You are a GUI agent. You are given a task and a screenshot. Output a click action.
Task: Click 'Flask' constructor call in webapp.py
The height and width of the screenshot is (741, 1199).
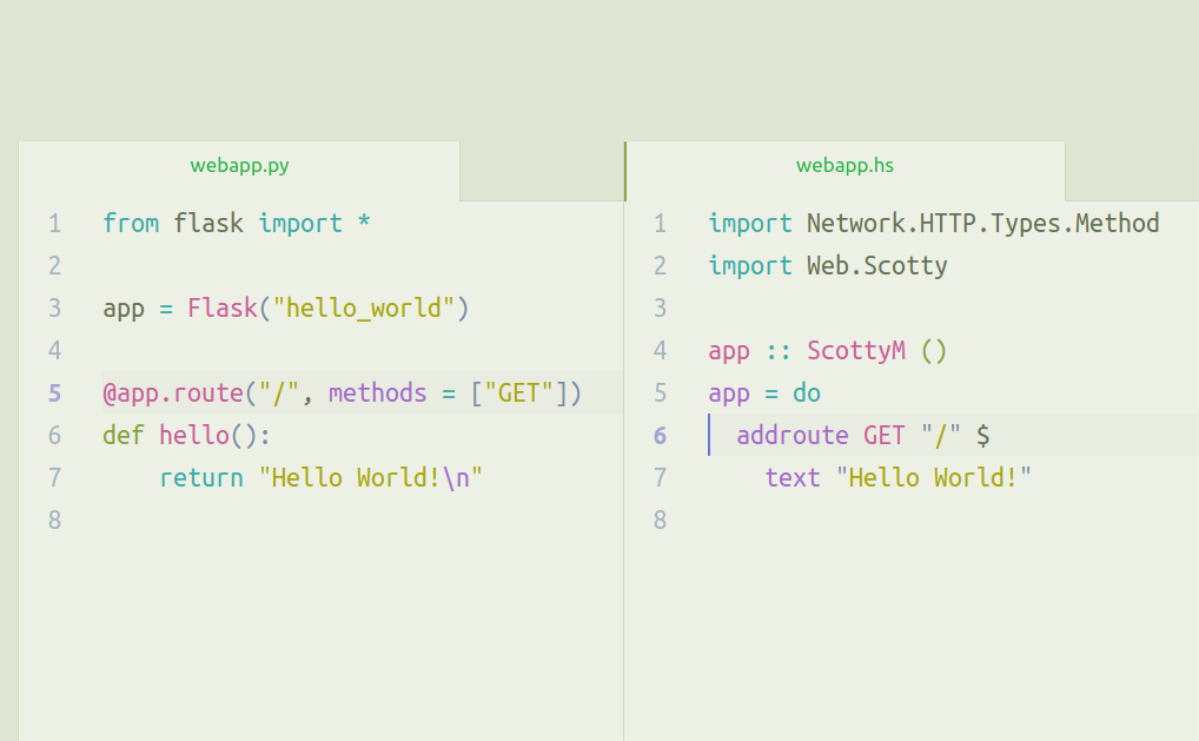pos(223,308)
